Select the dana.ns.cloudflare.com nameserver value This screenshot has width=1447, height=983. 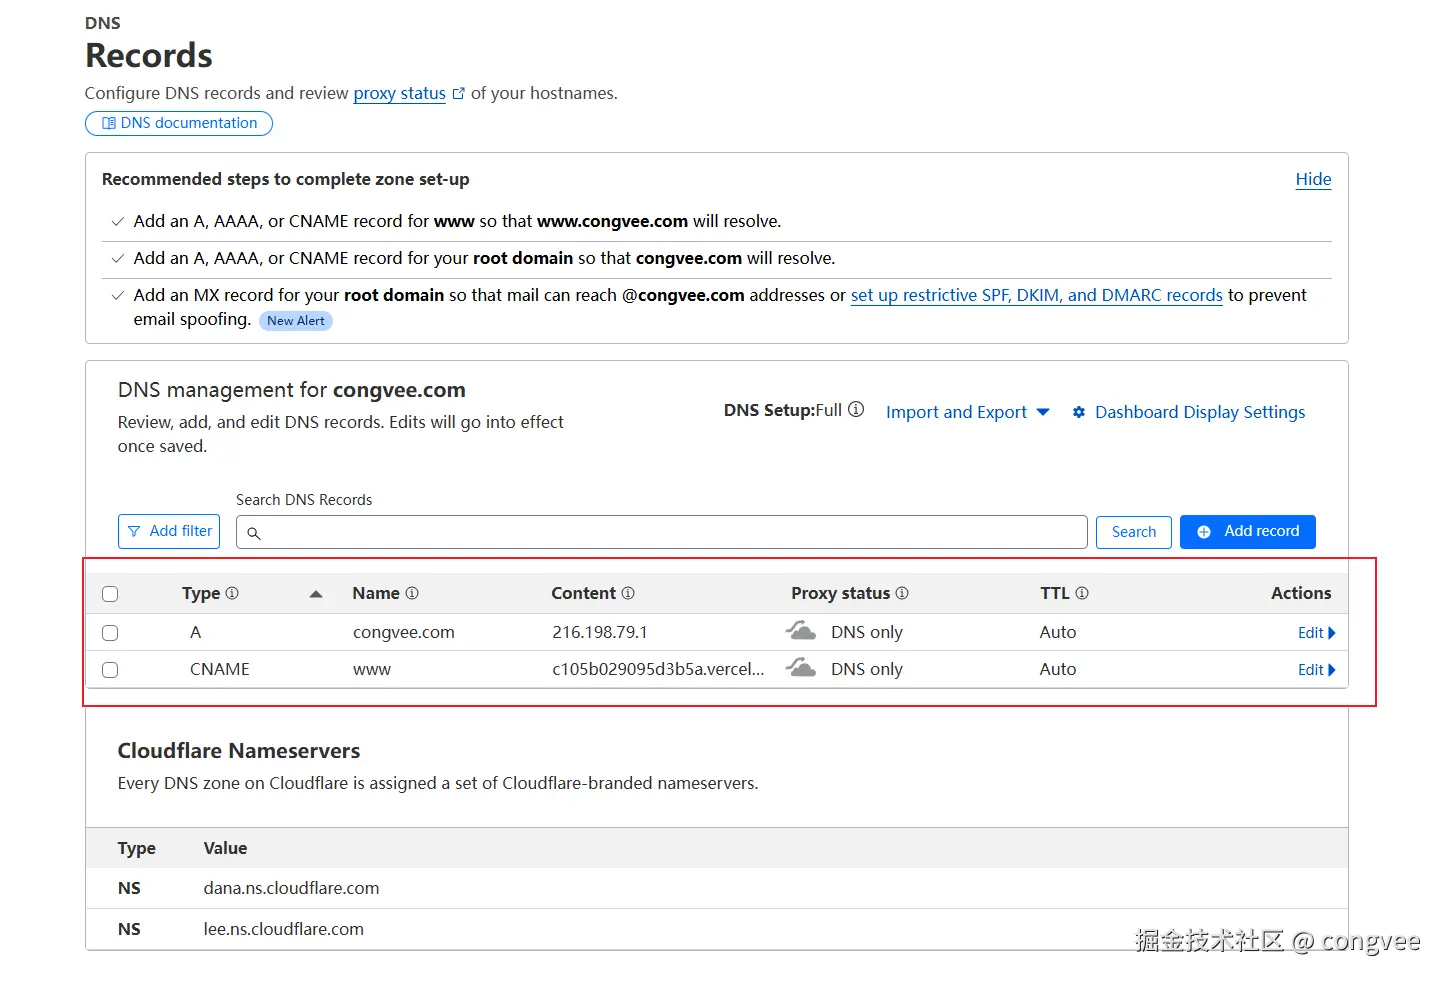click(x=291, y=888)
